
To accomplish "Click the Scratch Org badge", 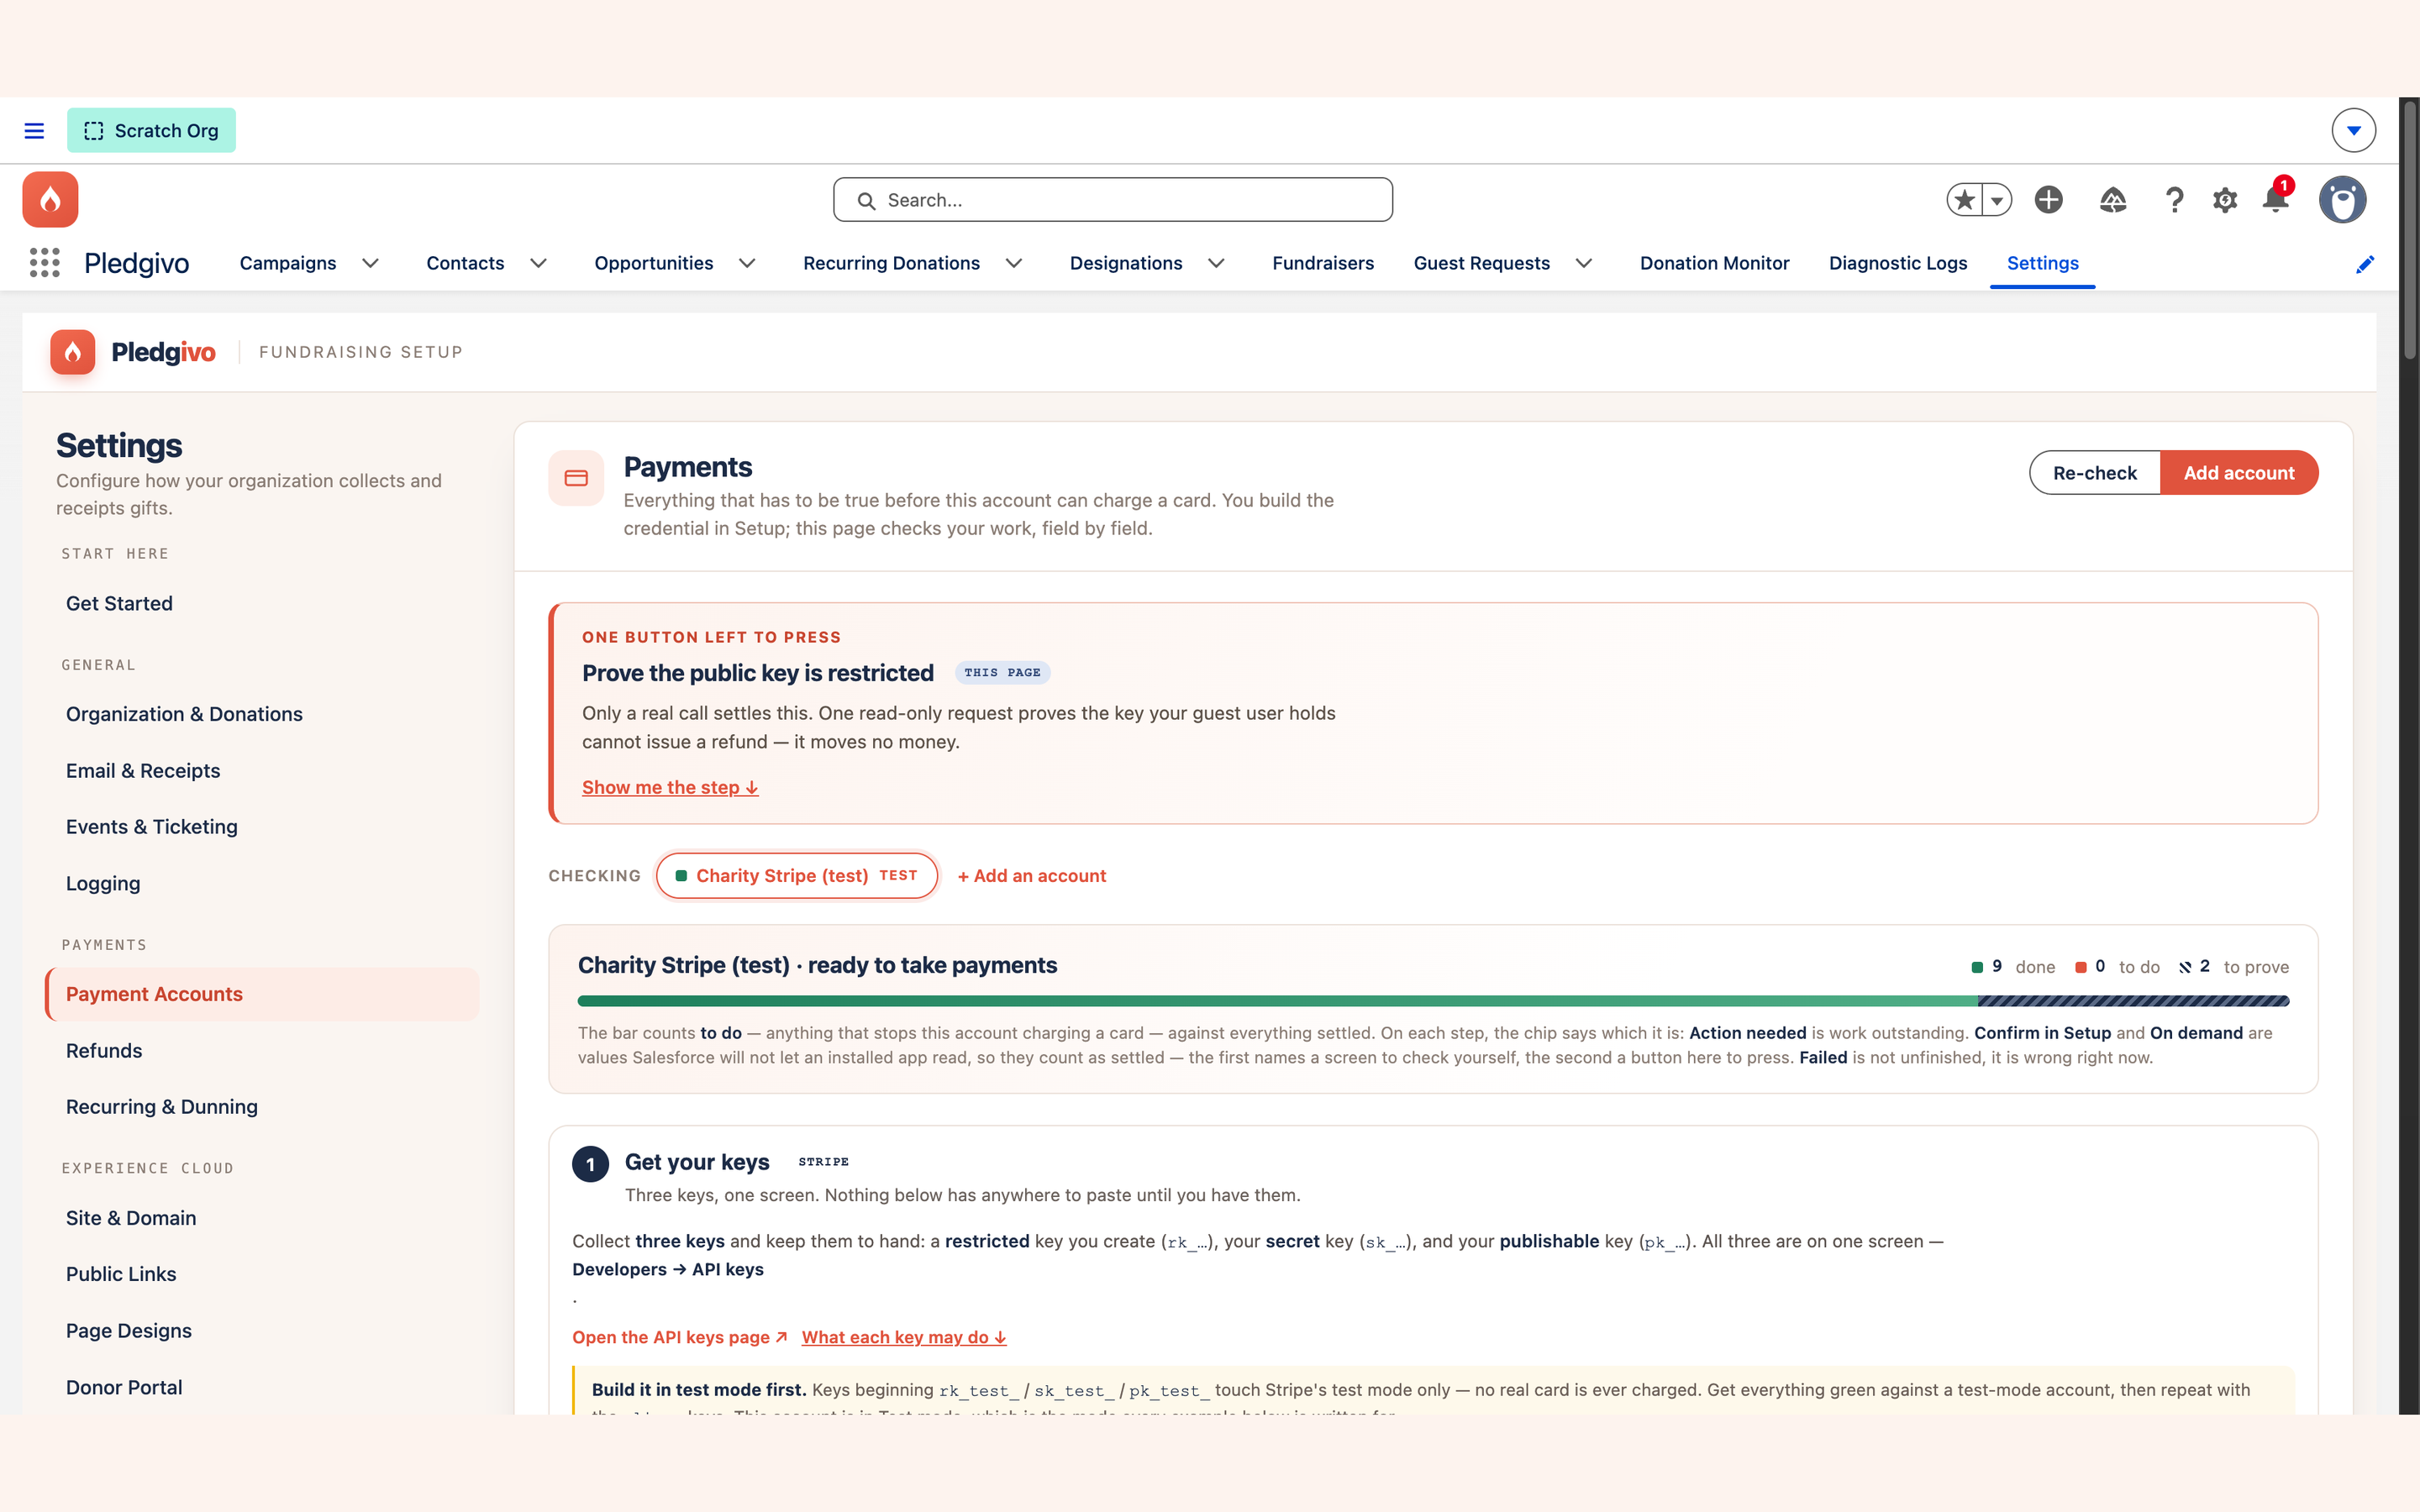I will point(151,131).
